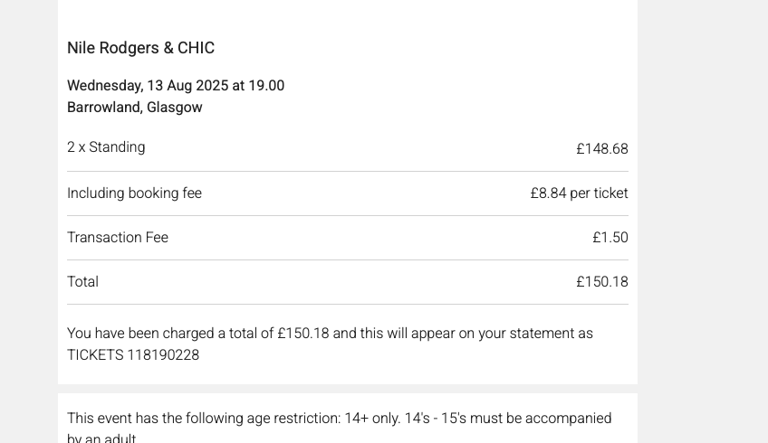Screen dimensions: 768x443
Task: Click the Nile Rodgers & CHIC event title
Action: click(x=141, y=48)
